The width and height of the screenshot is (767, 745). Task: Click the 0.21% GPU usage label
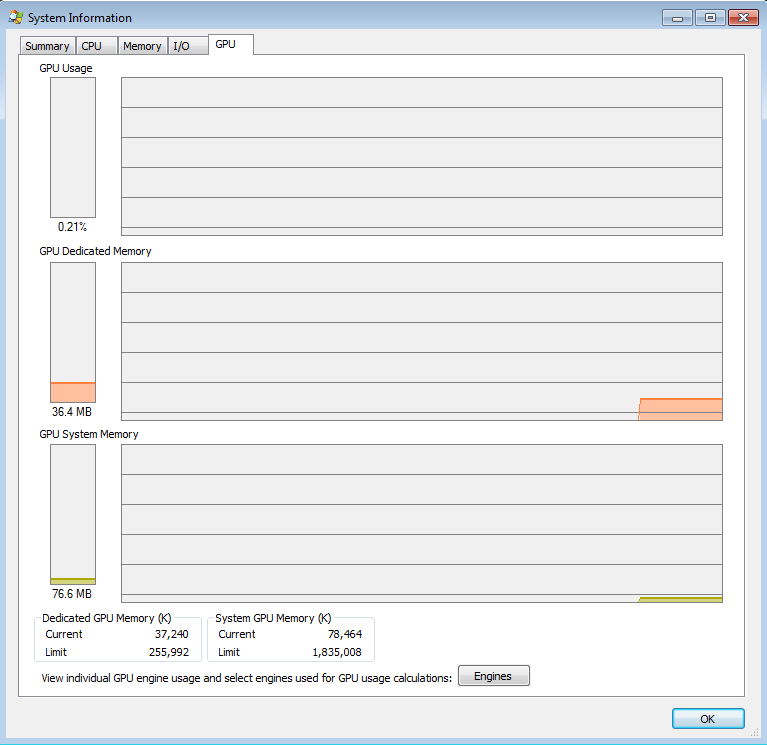(x=73, y=227)
